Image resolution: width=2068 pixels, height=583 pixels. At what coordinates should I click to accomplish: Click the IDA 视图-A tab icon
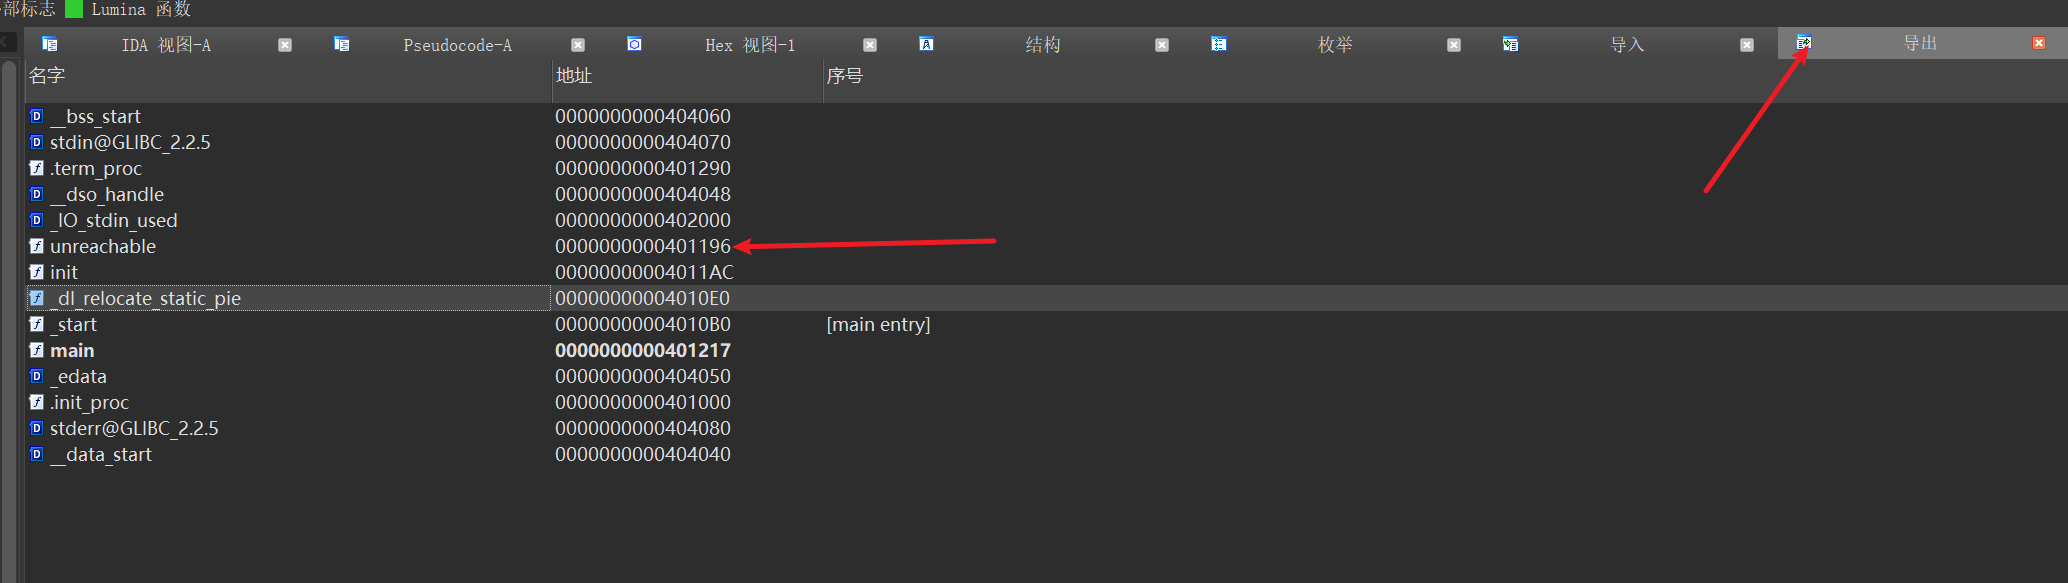(x=49, y=44)
